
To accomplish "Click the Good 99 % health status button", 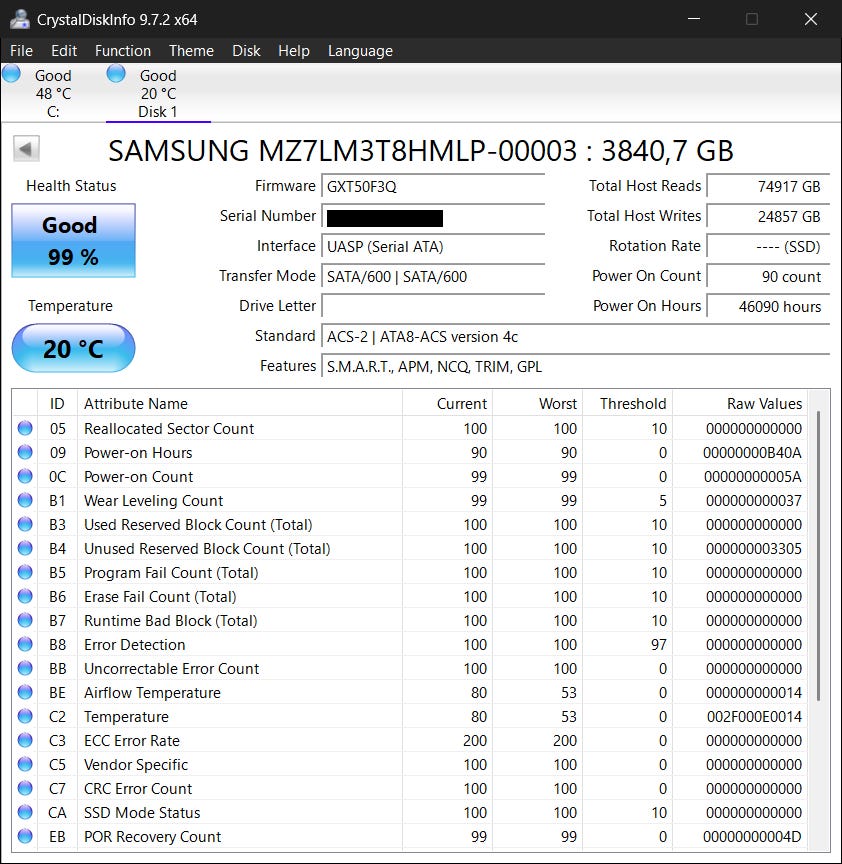I will pyautogui.click(x=73, y=241).
